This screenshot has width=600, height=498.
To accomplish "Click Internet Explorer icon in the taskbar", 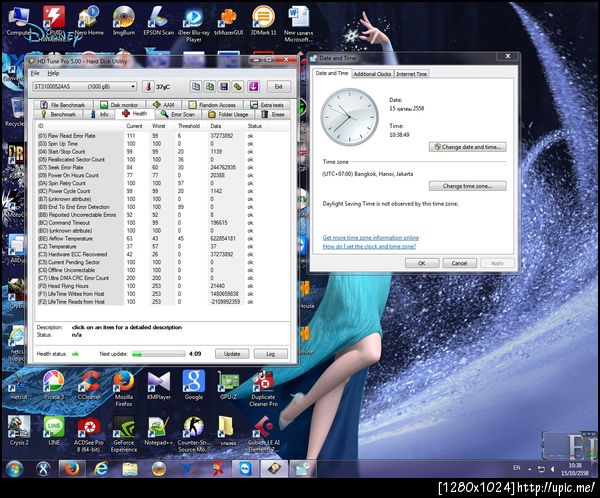I will click(101, 469).
